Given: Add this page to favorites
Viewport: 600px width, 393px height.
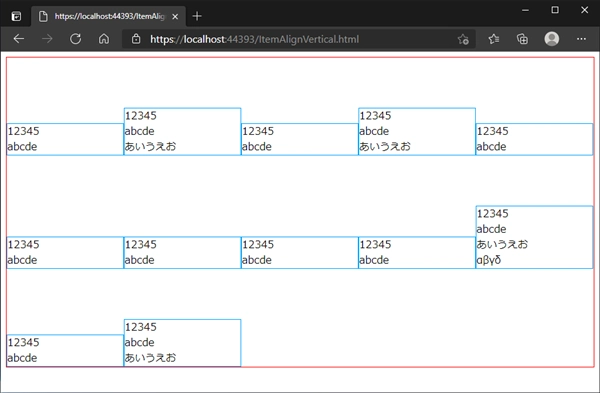Looking at the screenshot, I should pos(463,39).
